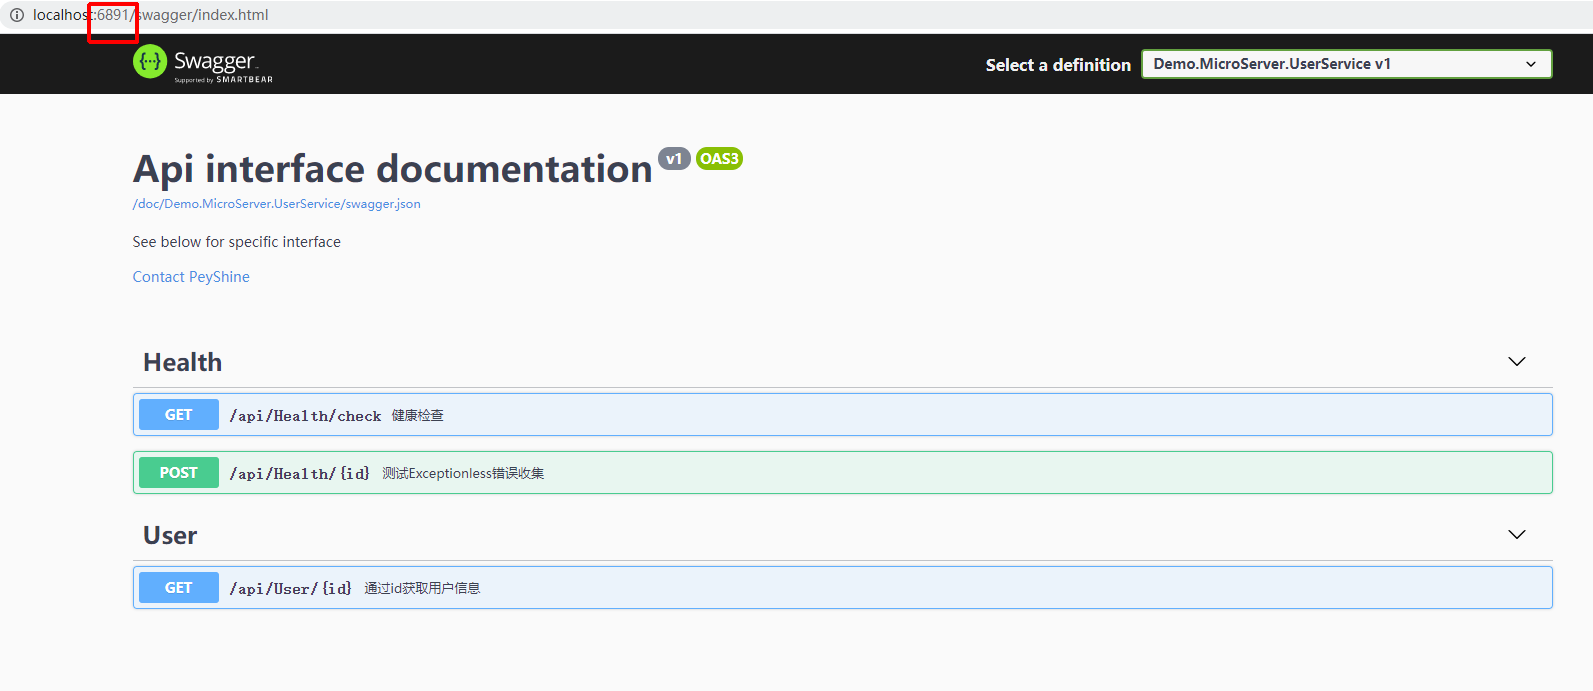Click the Api interface documentation title
This screenshot has width=1593, height=691.
(x=393, y=169)
